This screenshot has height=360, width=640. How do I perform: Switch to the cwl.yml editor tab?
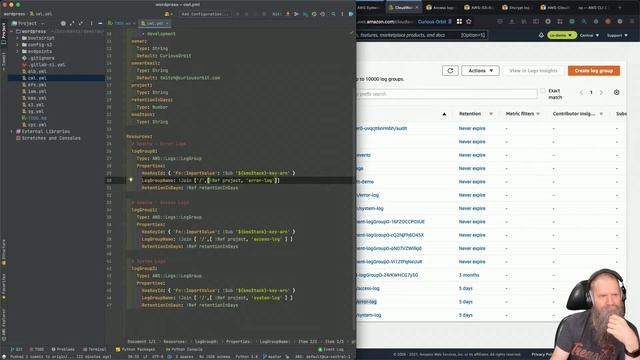(x=154, y=23)
